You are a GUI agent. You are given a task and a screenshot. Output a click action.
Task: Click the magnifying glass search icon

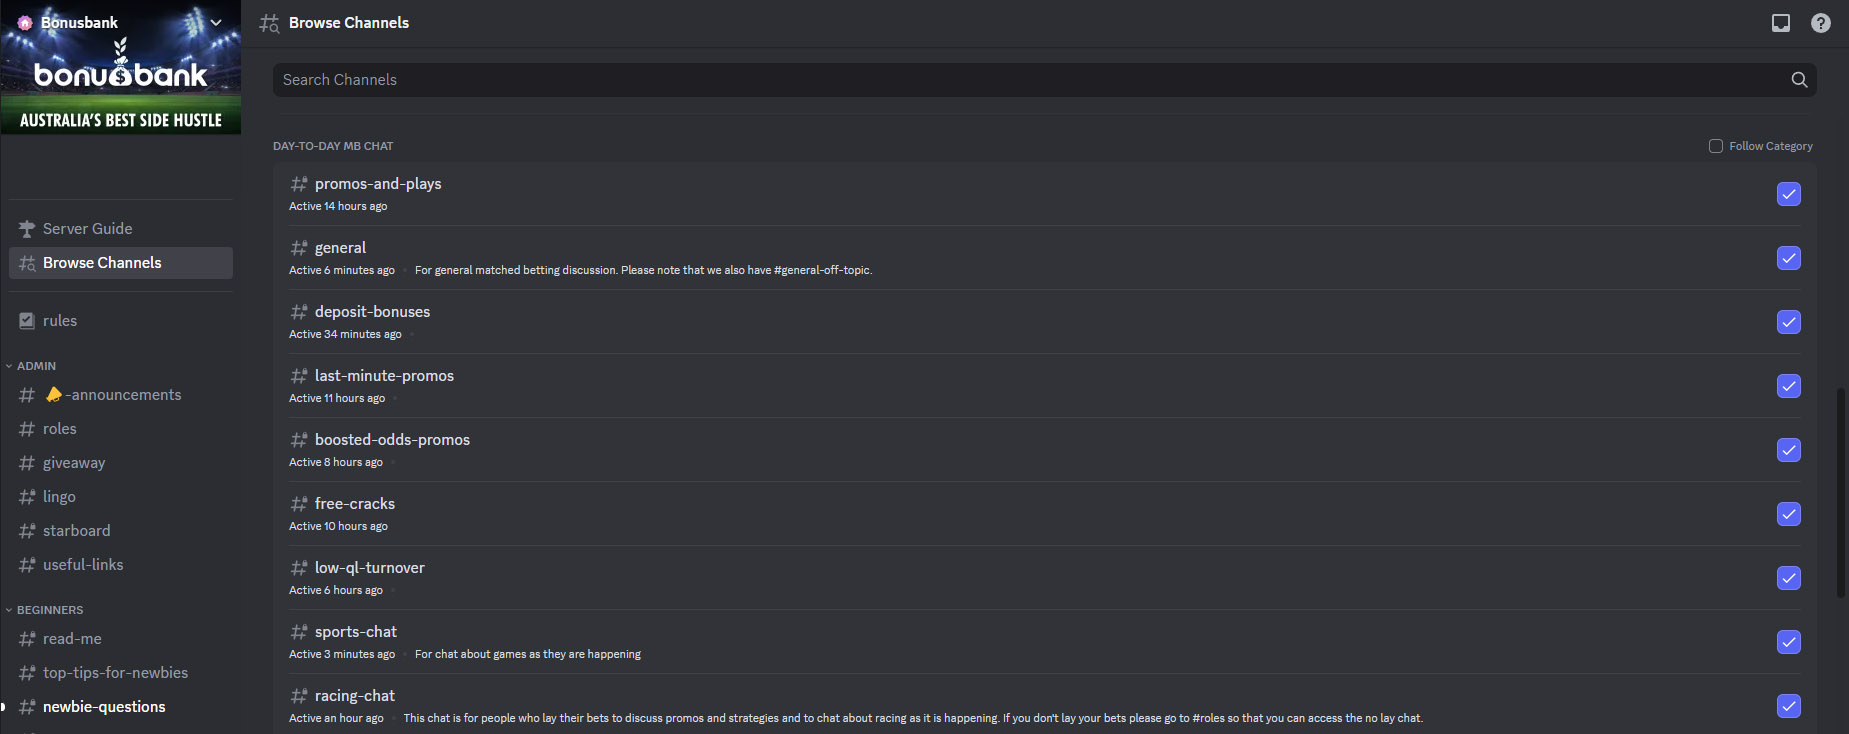[1799, 79]
